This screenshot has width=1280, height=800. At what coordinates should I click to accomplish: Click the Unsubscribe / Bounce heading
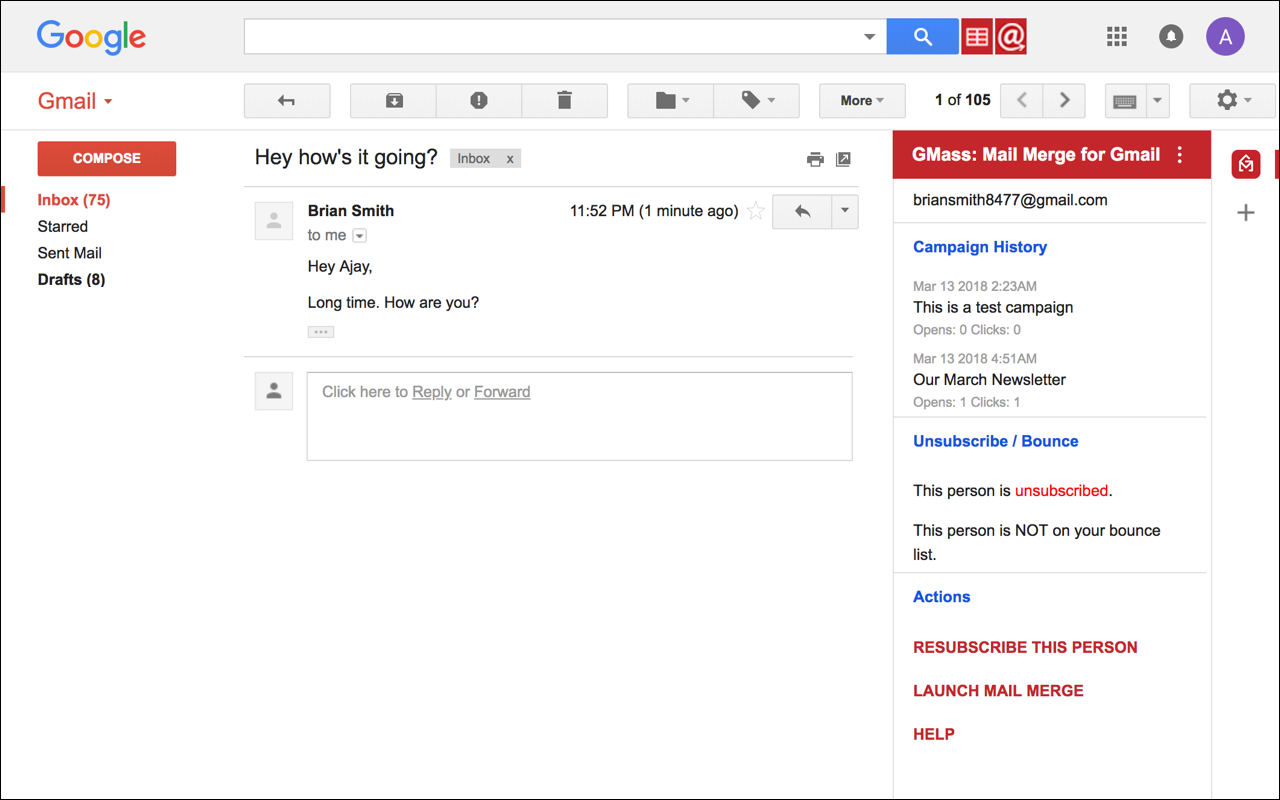996,441
